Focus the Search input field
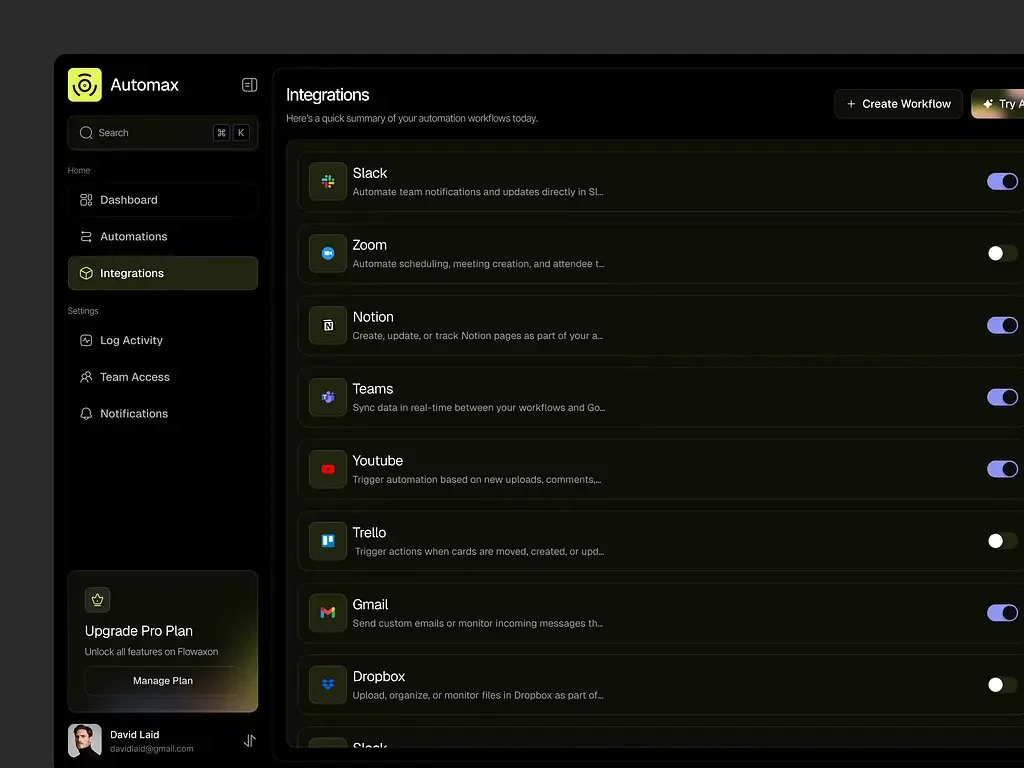Screen dimensions: 1024x768 click(x=163, y=133)
